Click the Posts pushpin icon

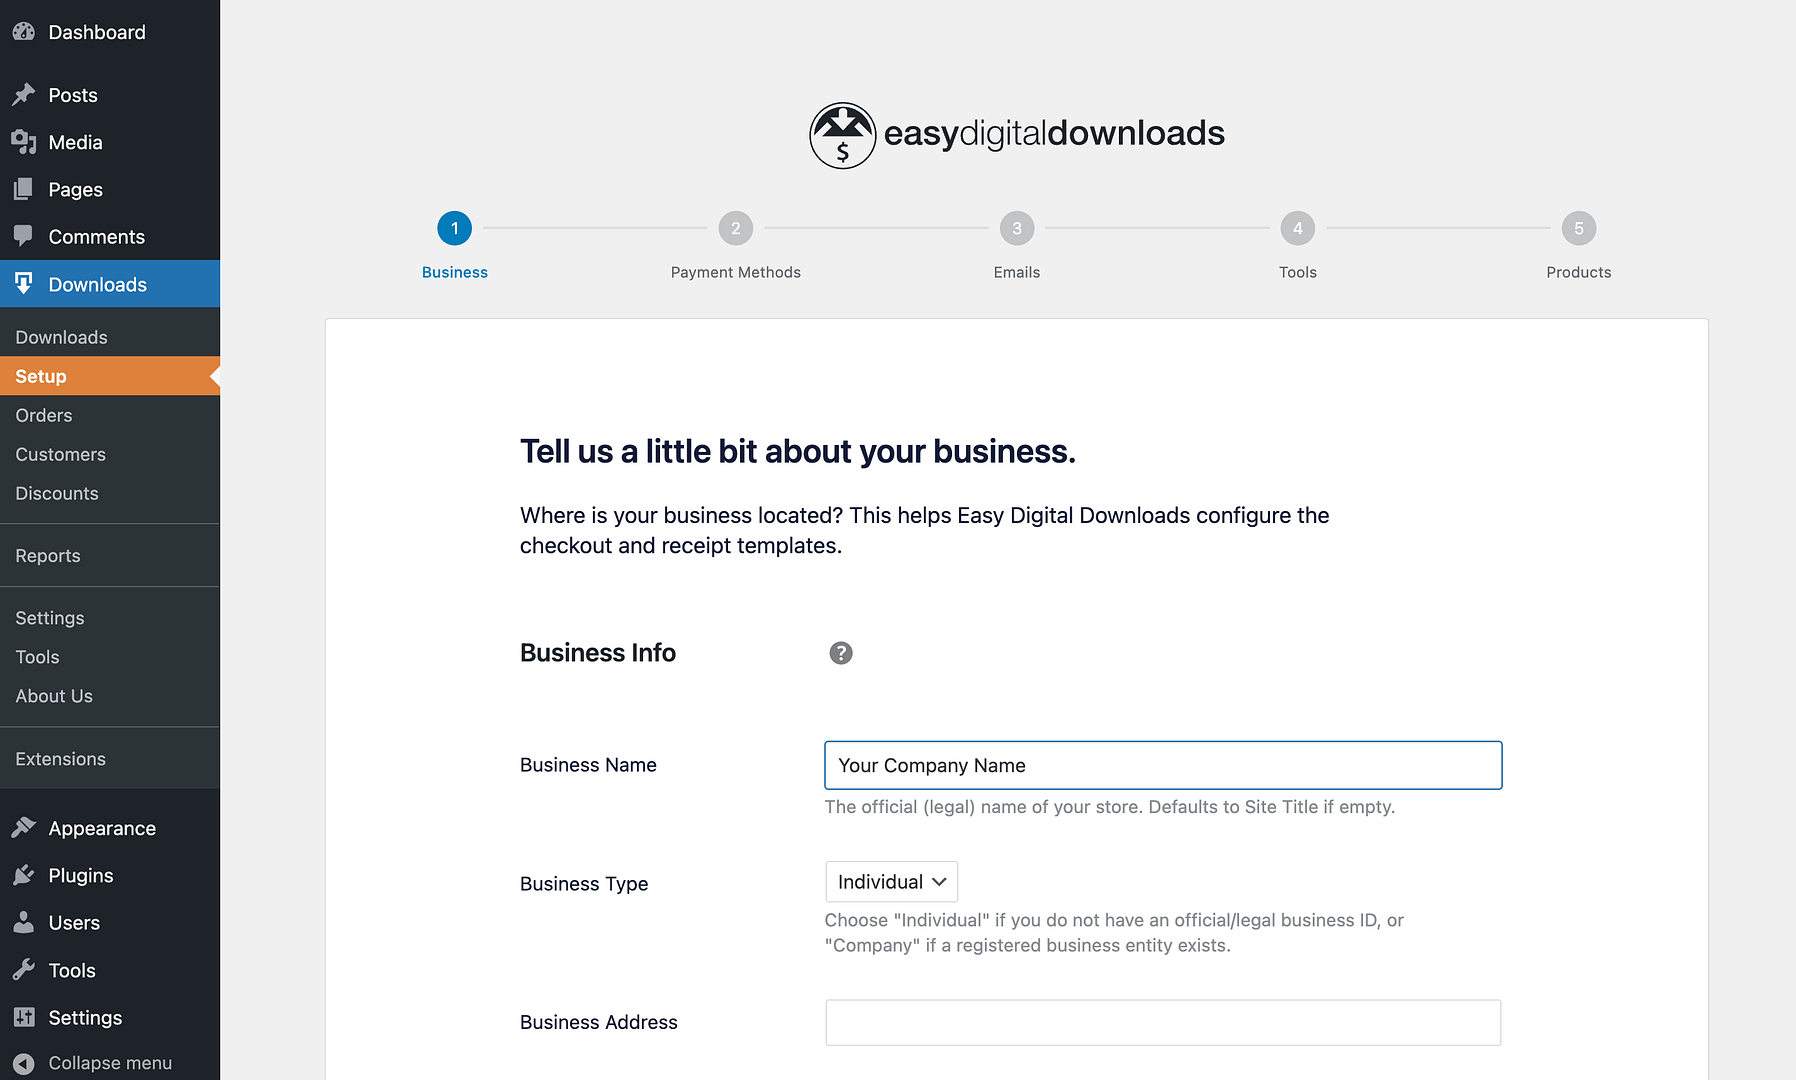(24, 95)
